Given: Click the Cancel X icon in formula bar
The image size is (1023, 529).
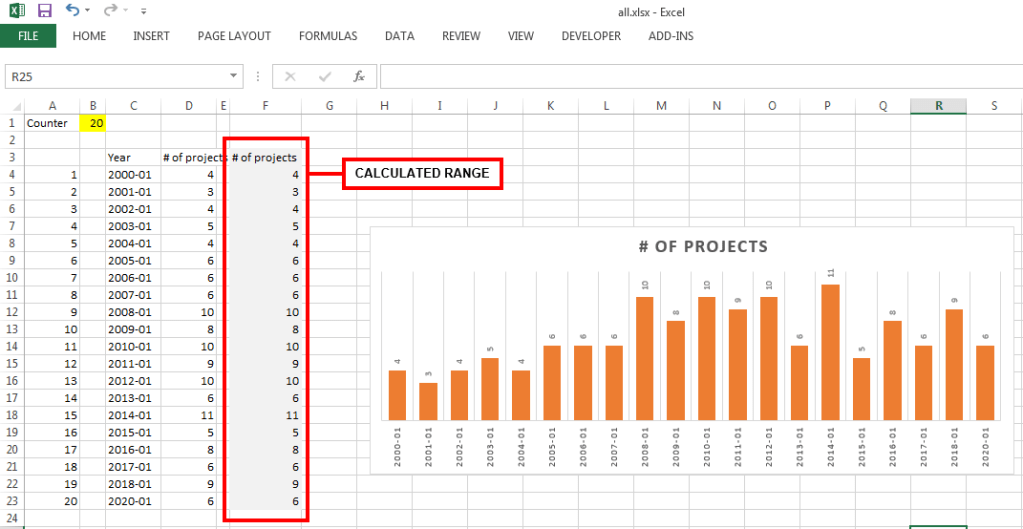Looking at the screenshot, I should [x=291, y=77].
